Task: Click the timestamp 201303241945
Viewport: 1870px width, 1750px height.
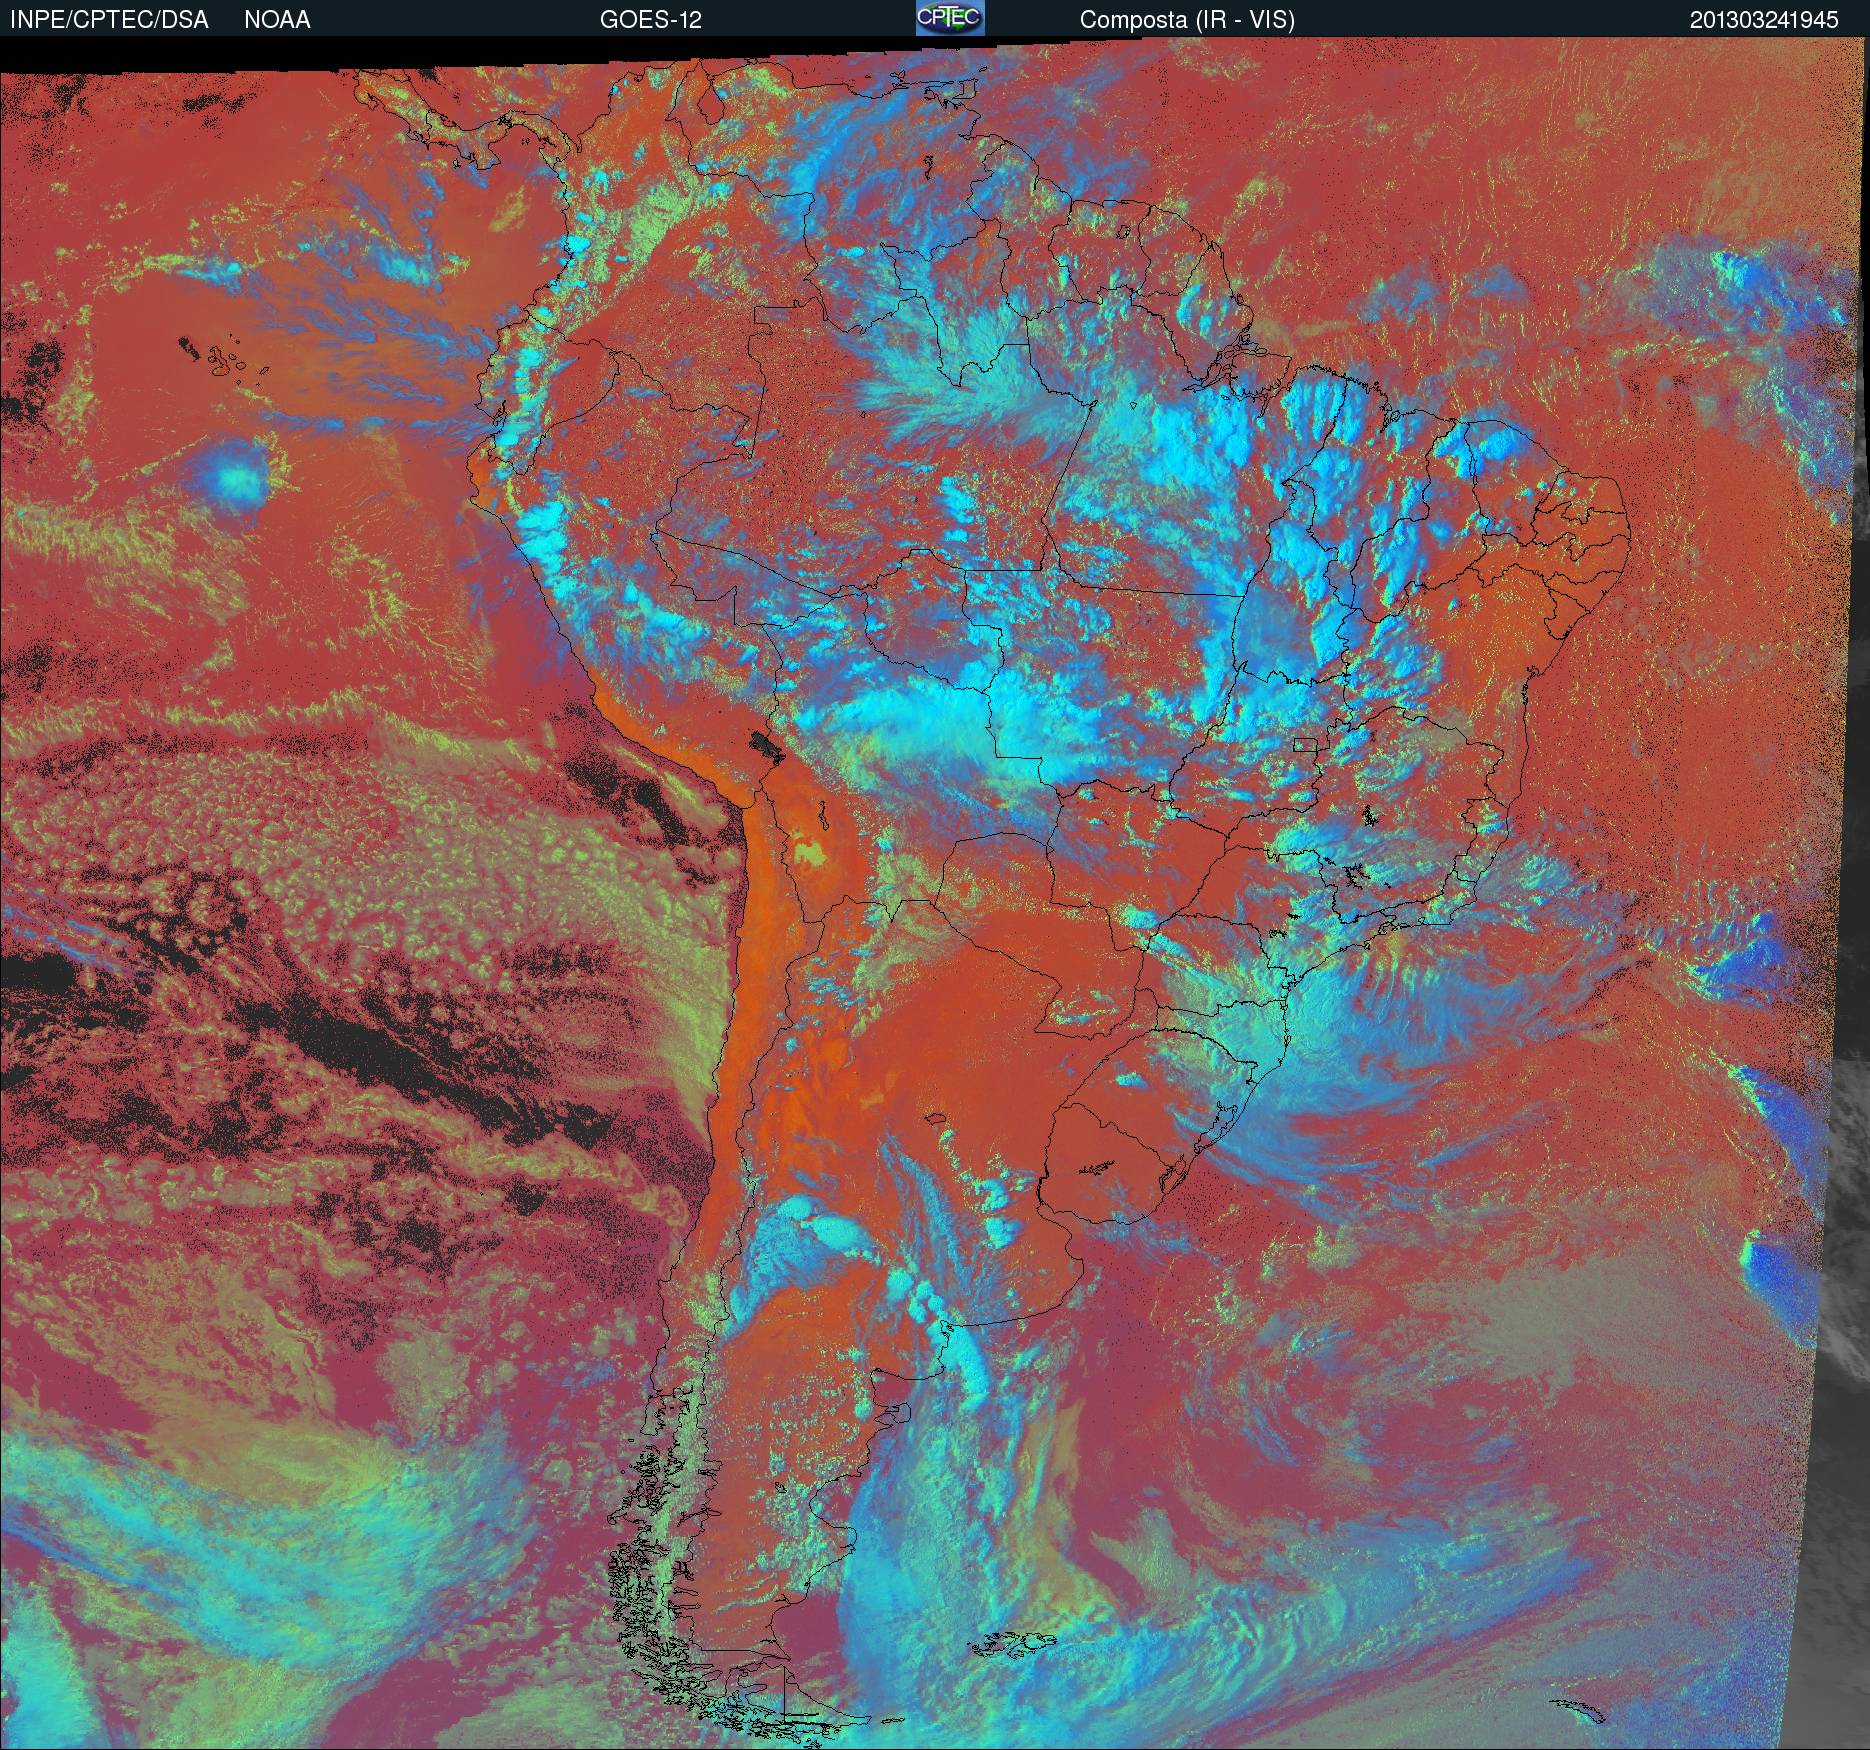Action: tap(1764, 20)
